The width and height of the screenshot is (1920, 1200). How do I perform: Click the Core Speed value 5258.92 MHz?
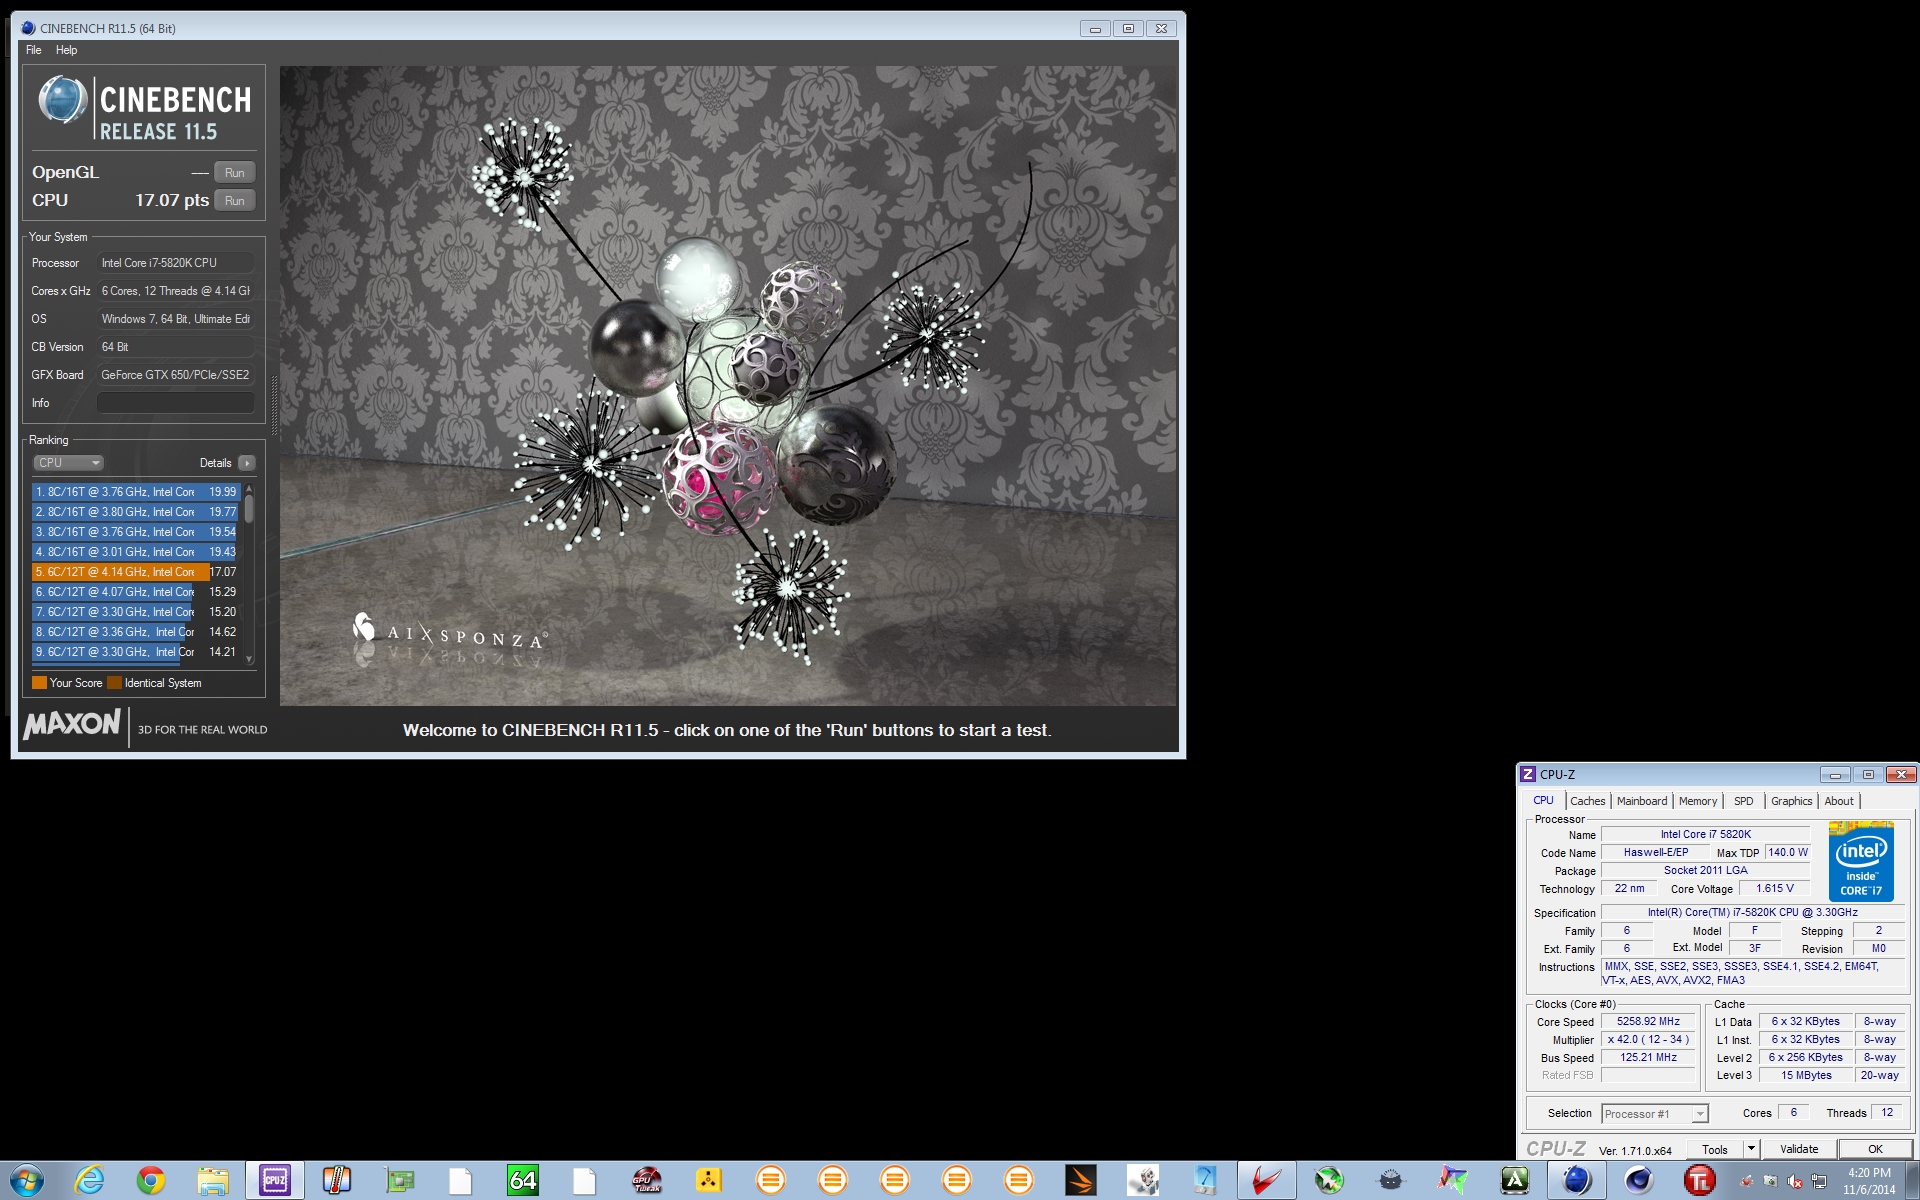point(1648,1022)
